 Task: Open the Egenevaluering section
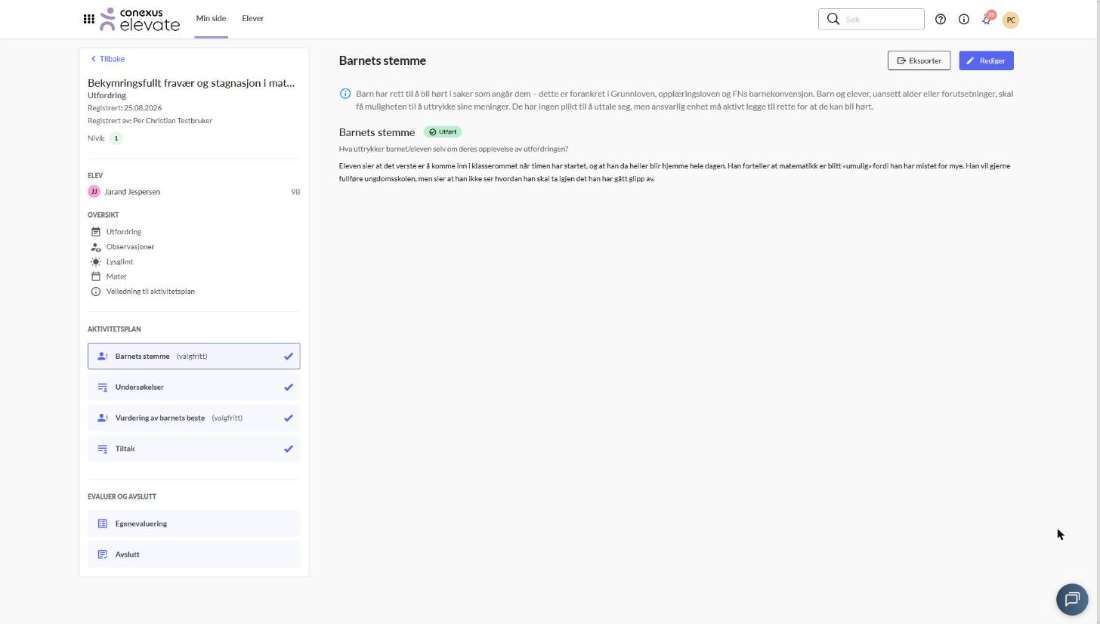point(194,524)
